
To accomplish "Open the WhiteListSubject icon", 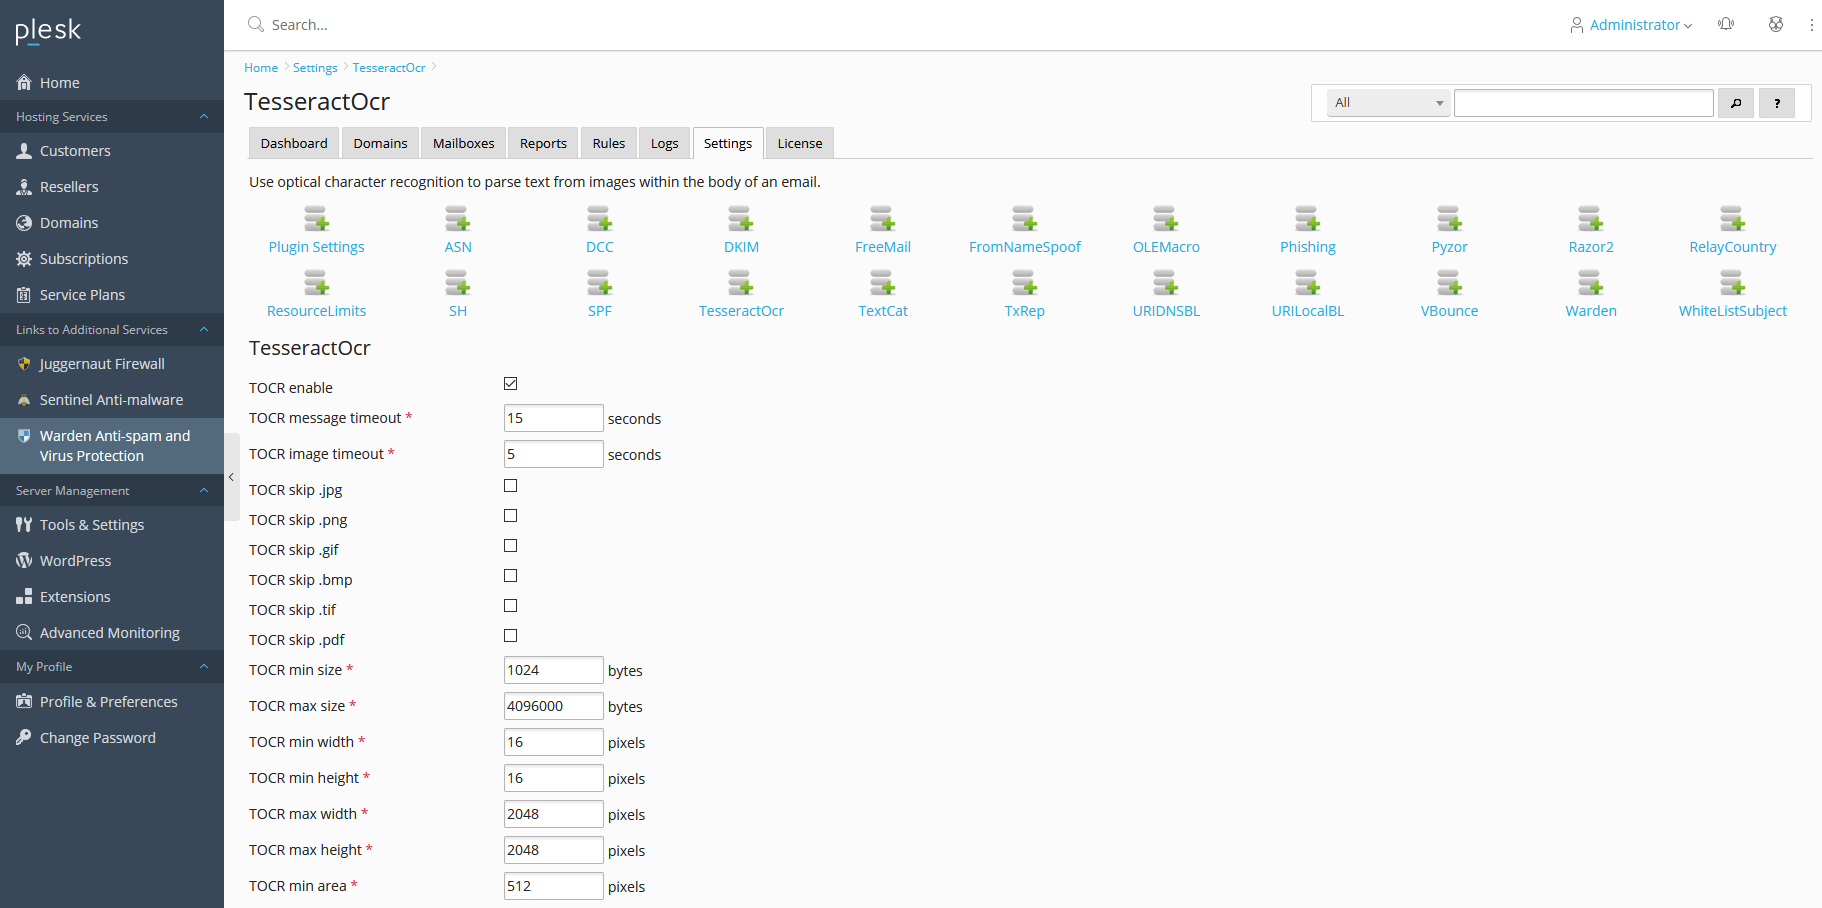I will click(1732, 284).
